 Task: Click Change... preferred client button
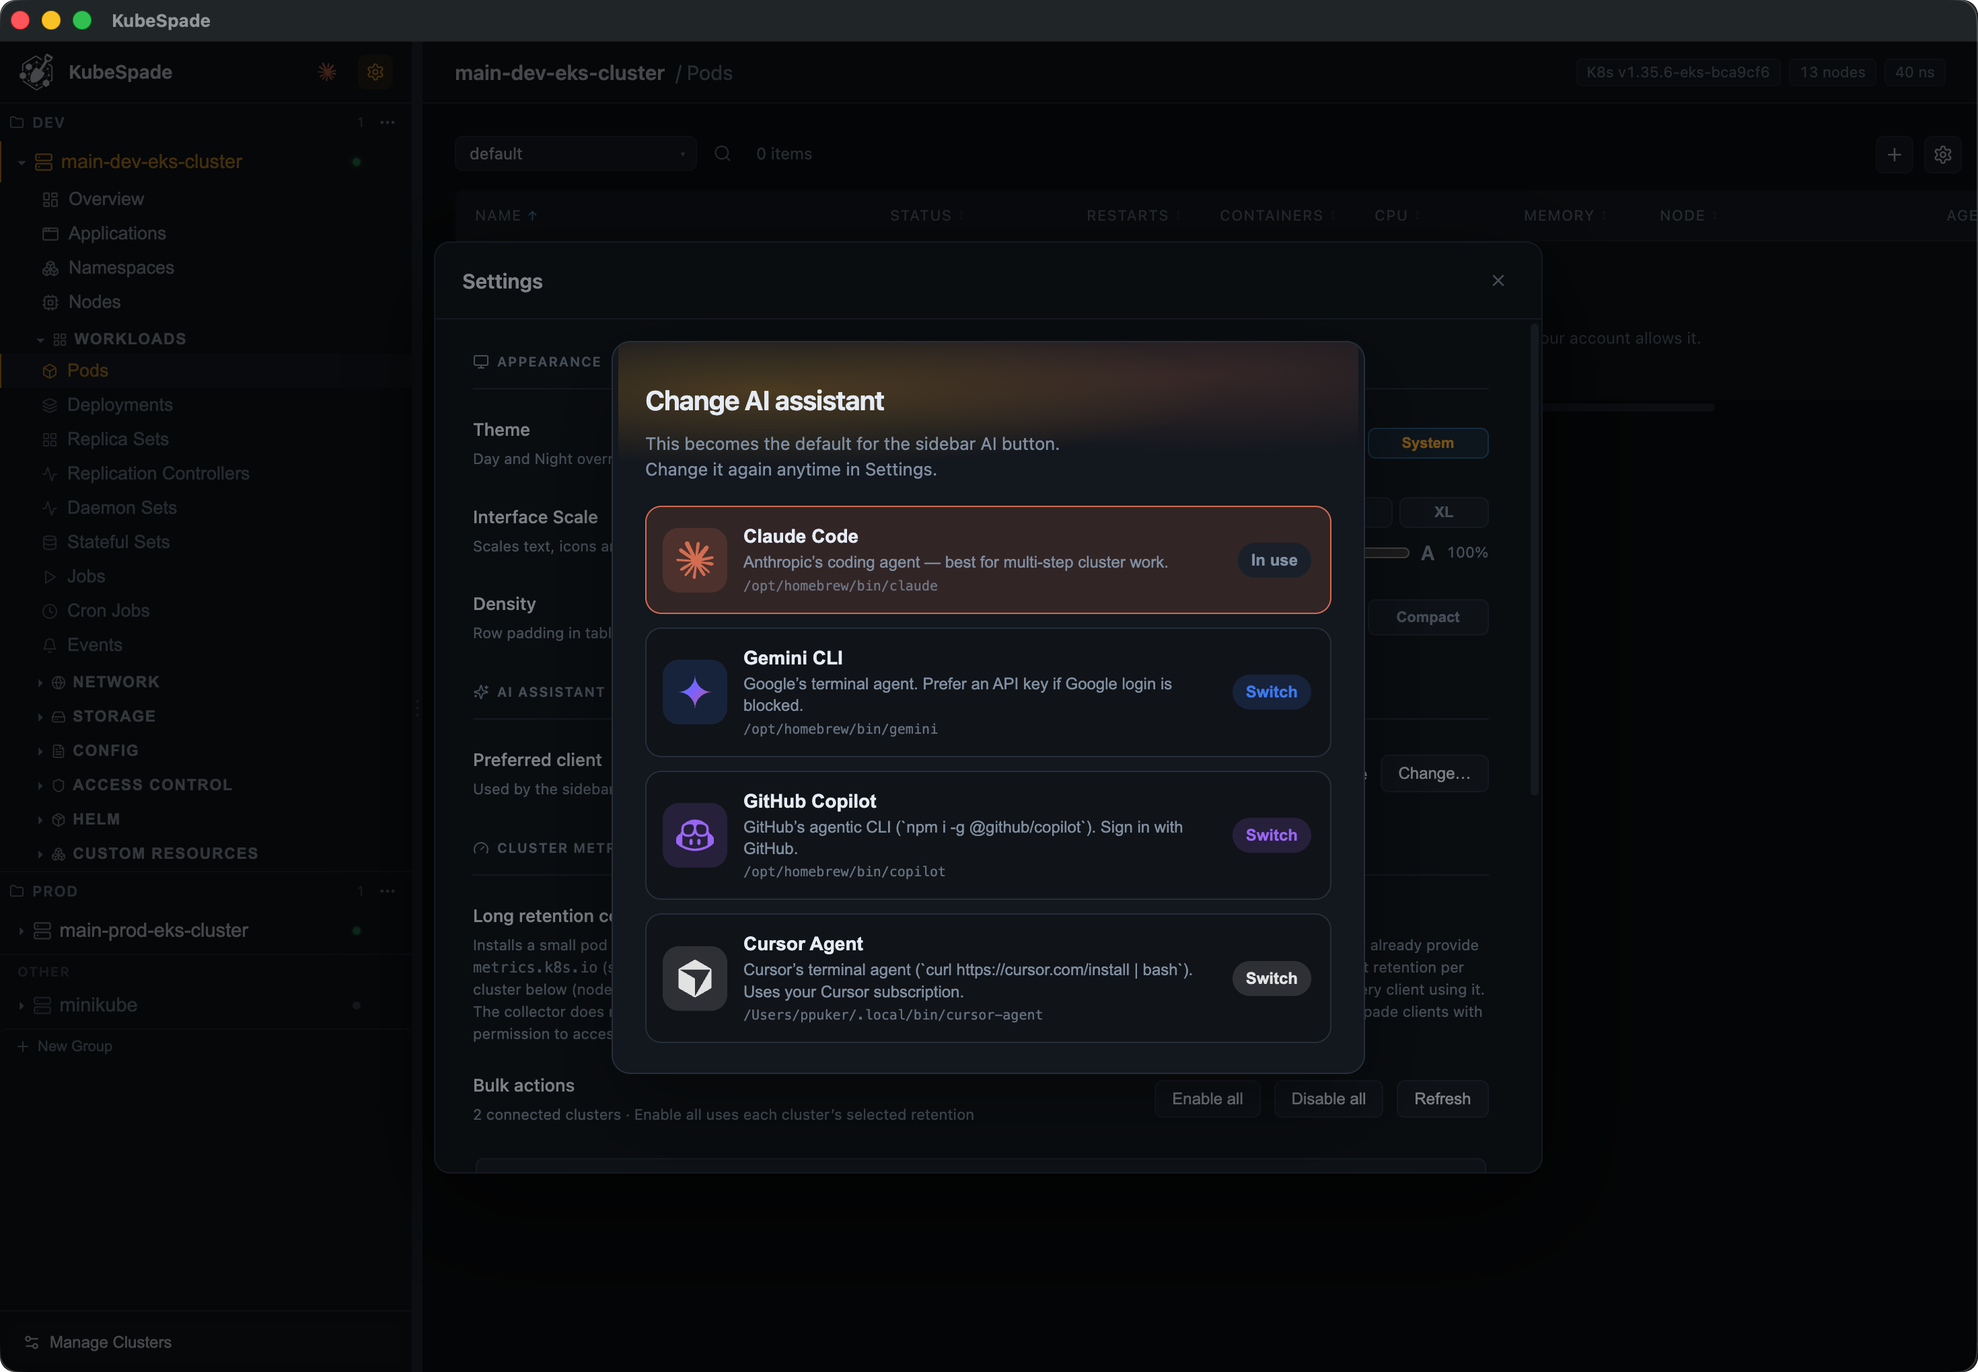1434,773
